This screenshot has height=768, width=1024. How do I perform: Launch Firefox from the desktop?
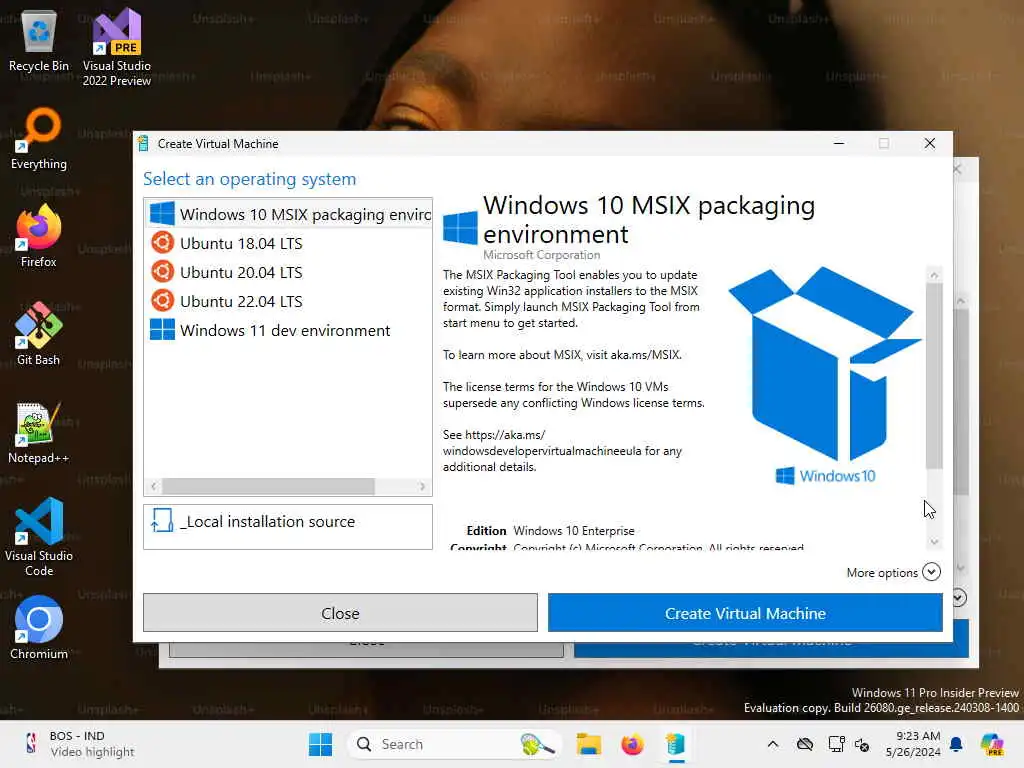click(39, 236)
